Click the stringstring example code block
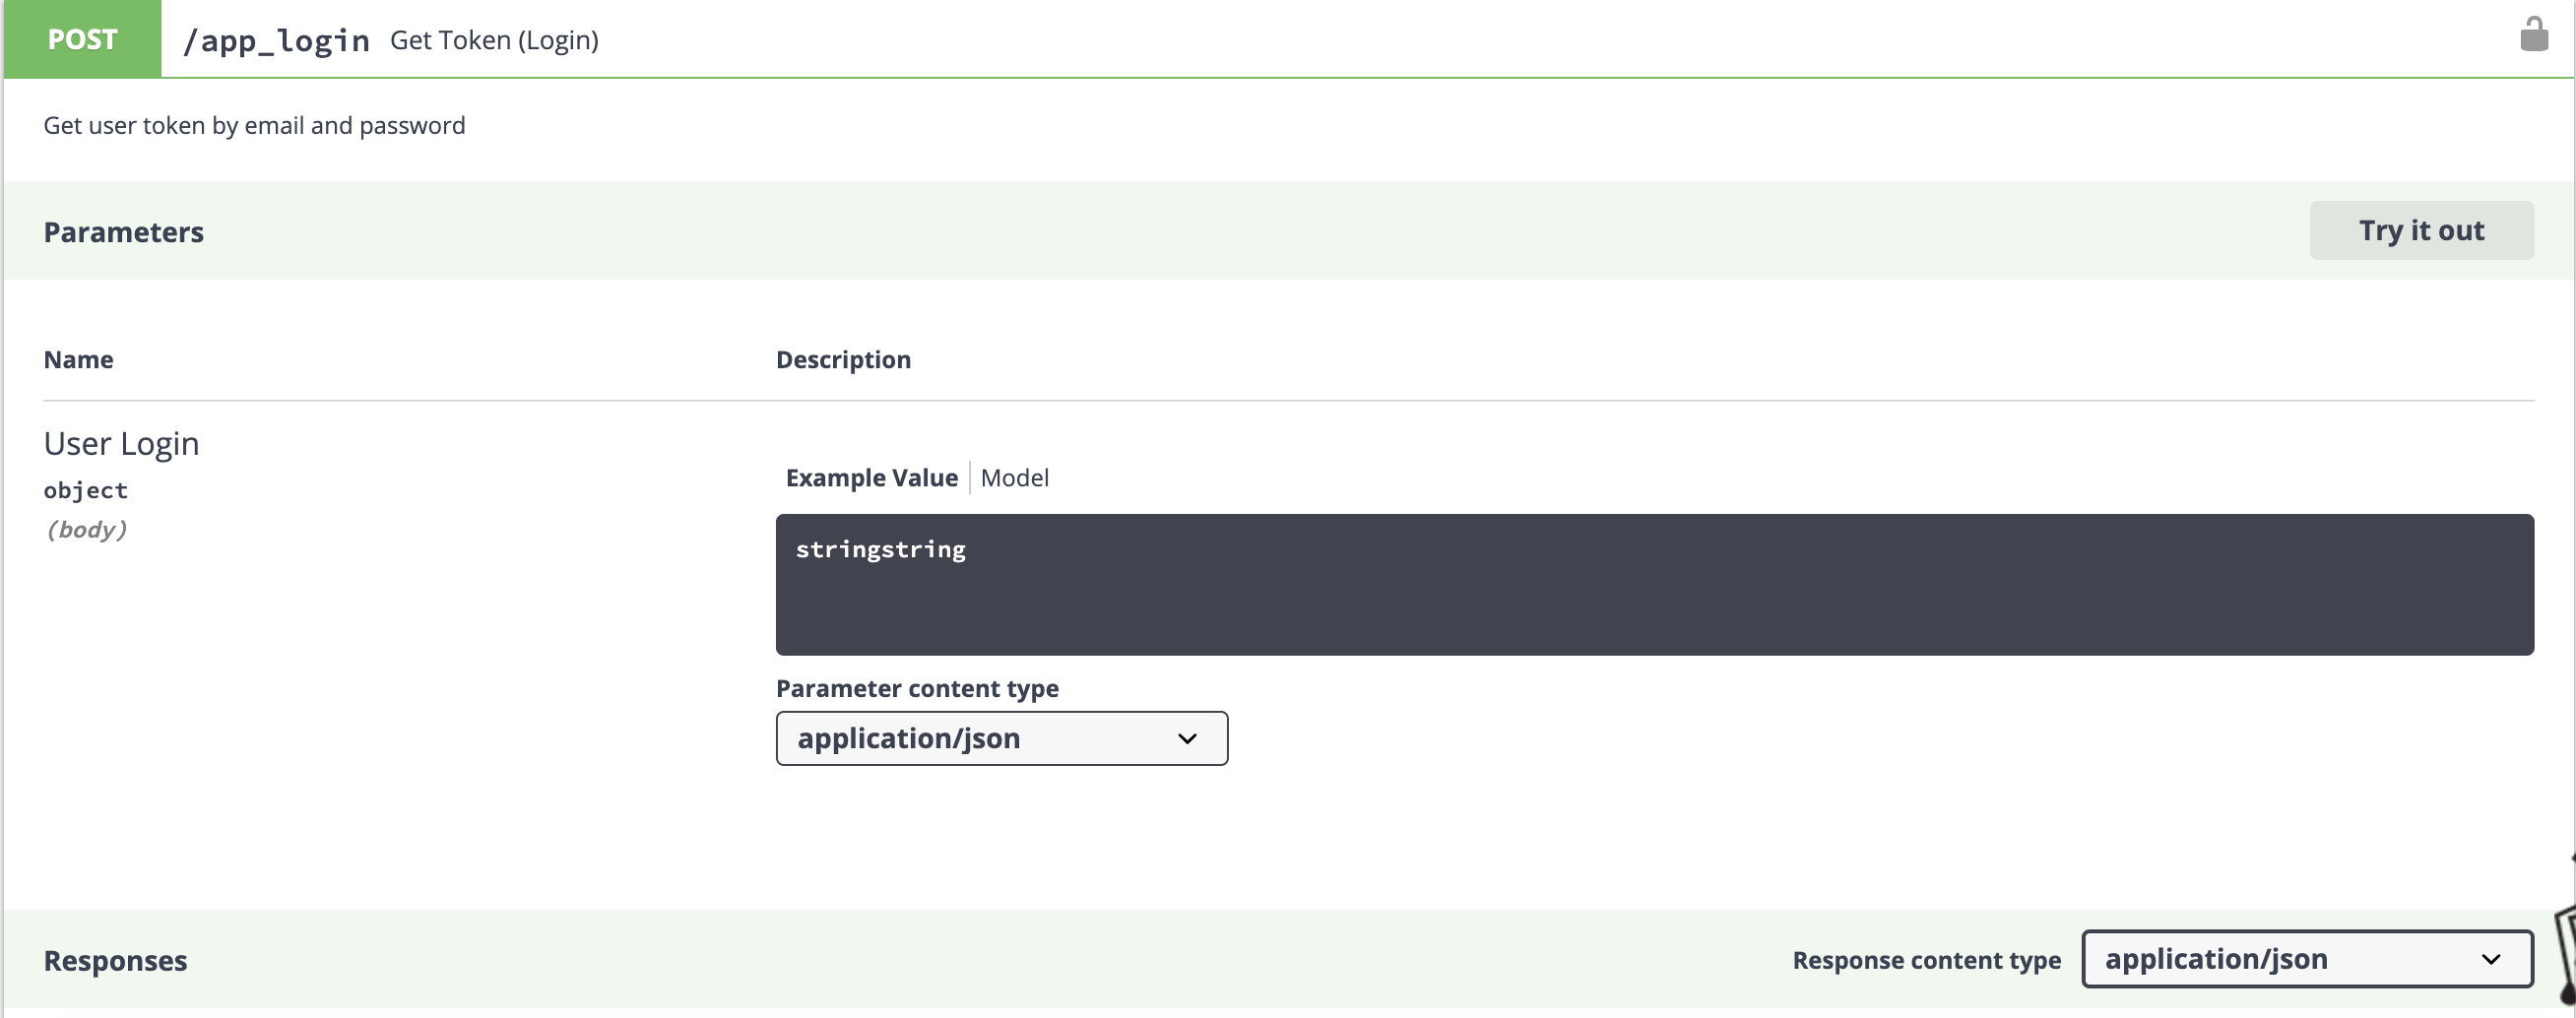2576x1018 pixels. coord(1653,585)
